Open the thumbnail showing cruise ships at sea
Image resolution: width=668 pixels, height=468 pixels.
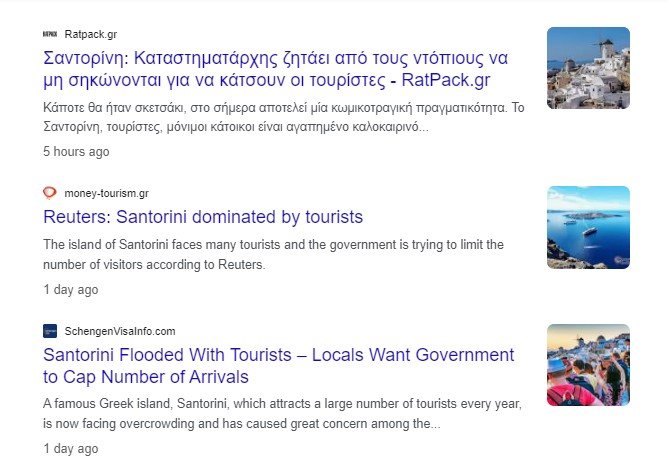coord(588,227)
